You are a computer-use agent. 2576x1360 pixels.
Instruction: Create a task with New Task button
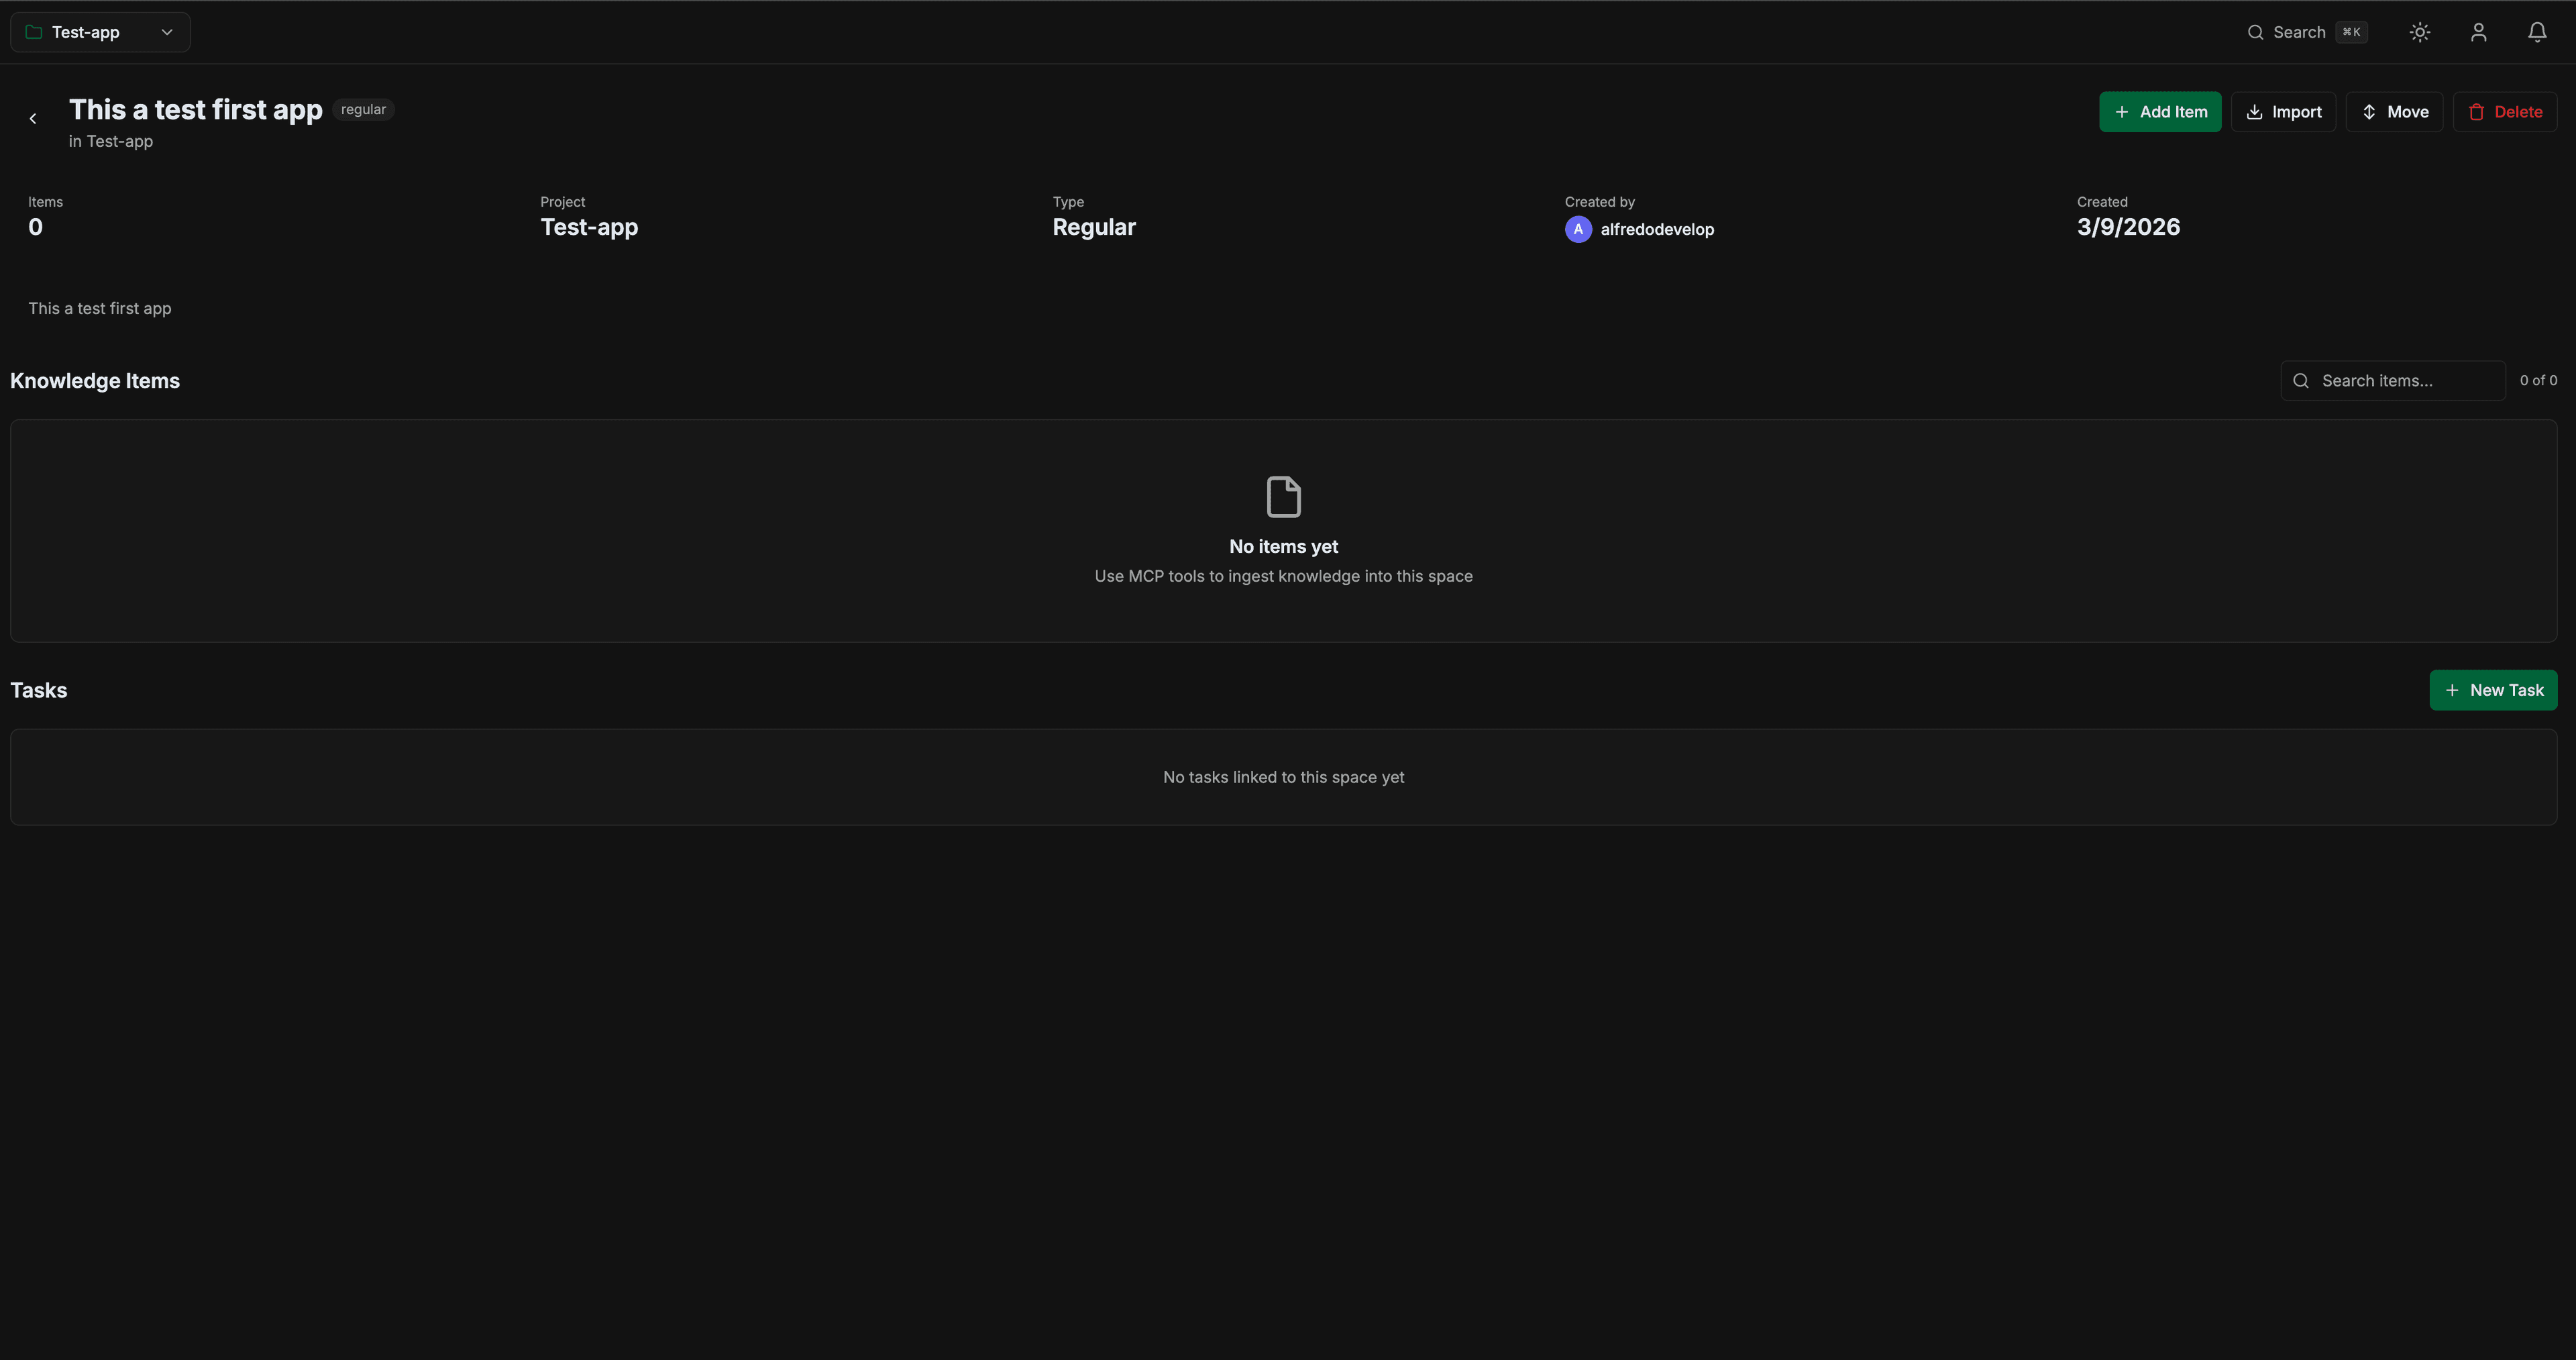2493,690
